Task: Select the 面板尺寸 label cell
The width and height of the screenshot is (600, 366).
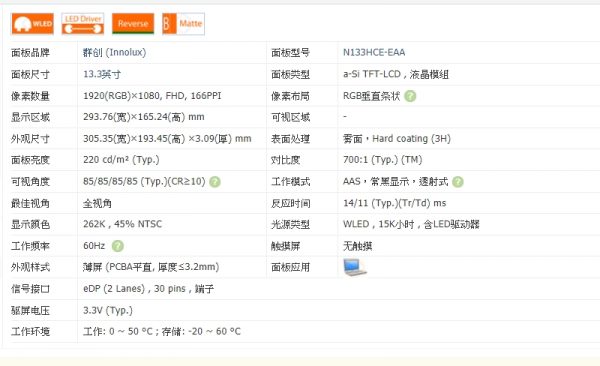Action: tap(30, 74)
